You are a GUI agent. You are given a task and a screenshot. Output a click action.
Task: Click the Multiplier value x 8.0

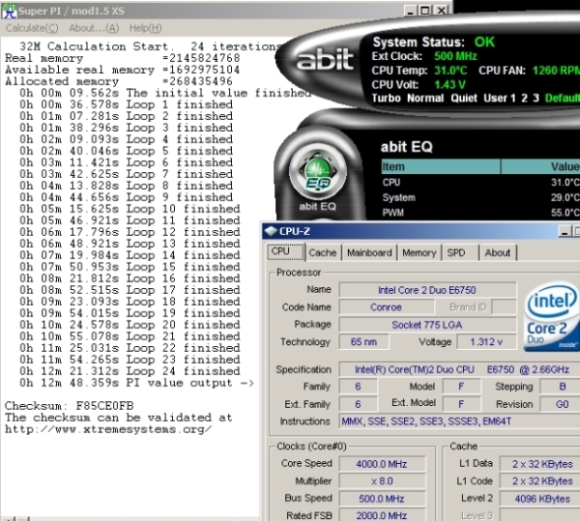coord(382,481)
